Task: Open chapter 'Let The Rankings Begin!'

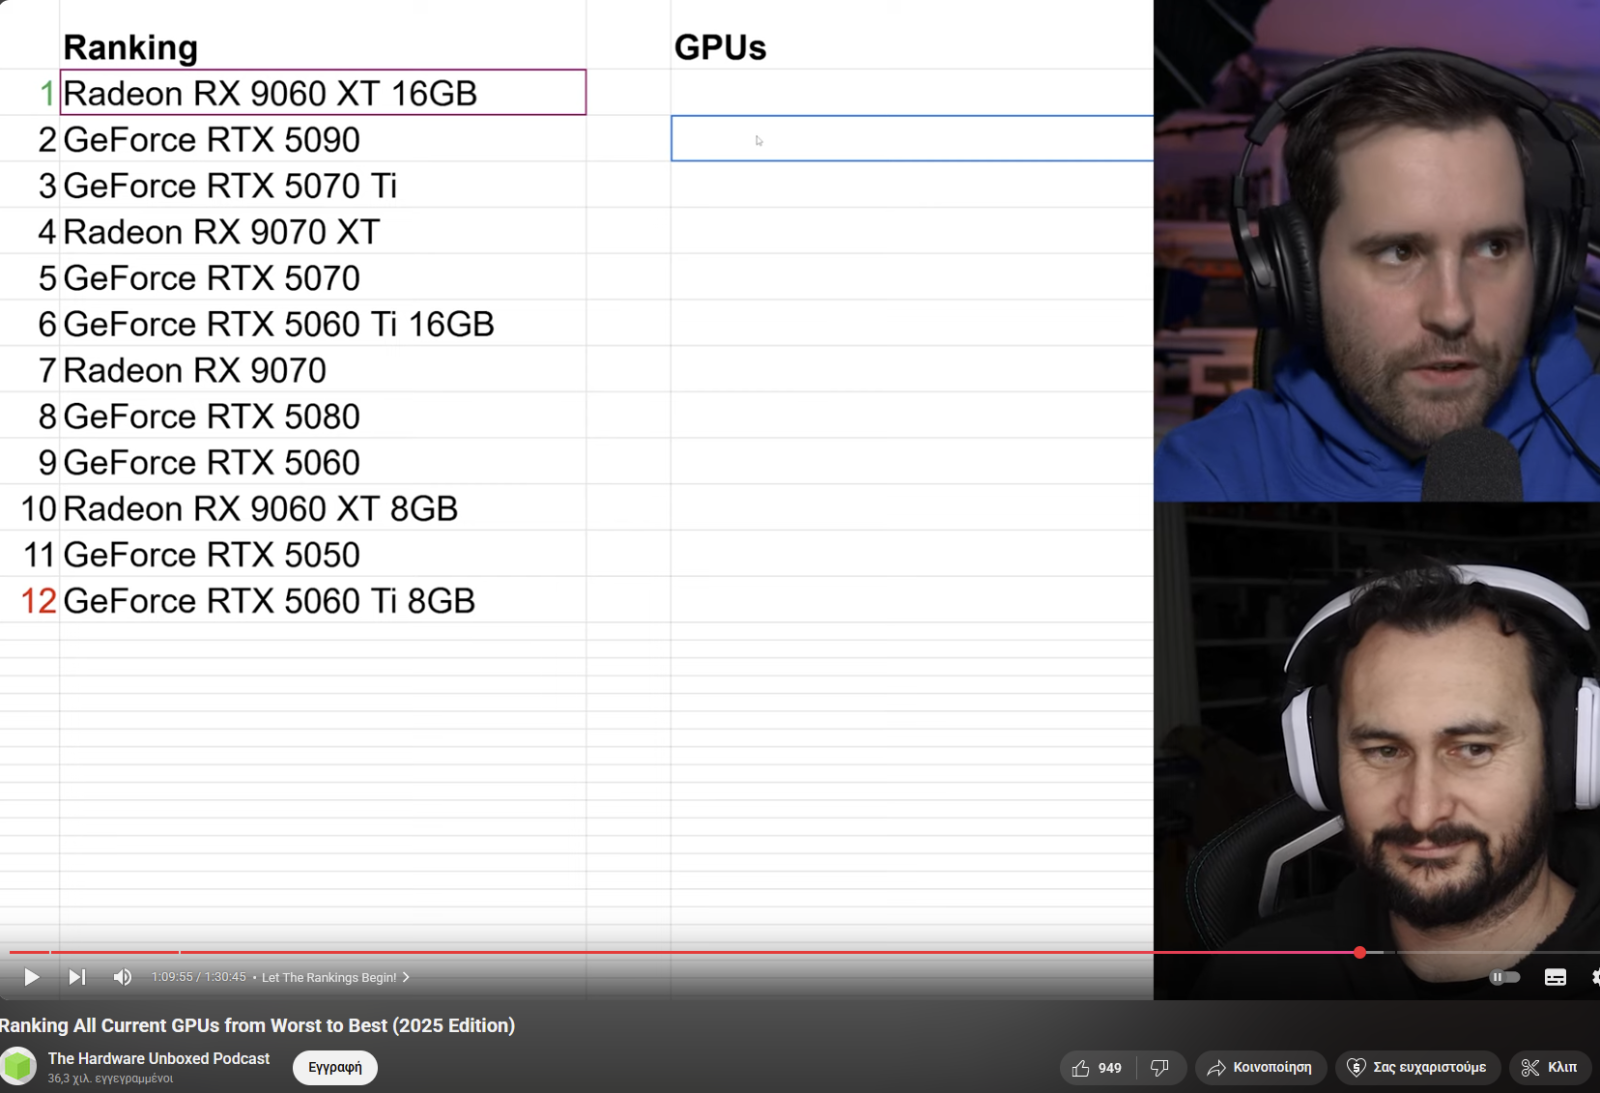Action: tap(336, 978)
